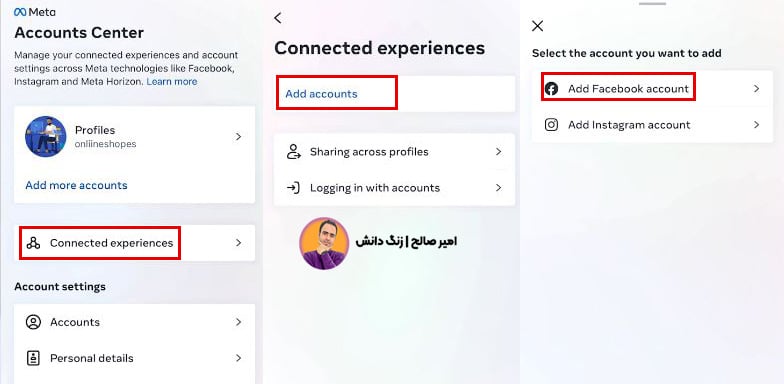784x384 pixels.
Task: Select Add Facebook account option
Action: coord(652,88)
